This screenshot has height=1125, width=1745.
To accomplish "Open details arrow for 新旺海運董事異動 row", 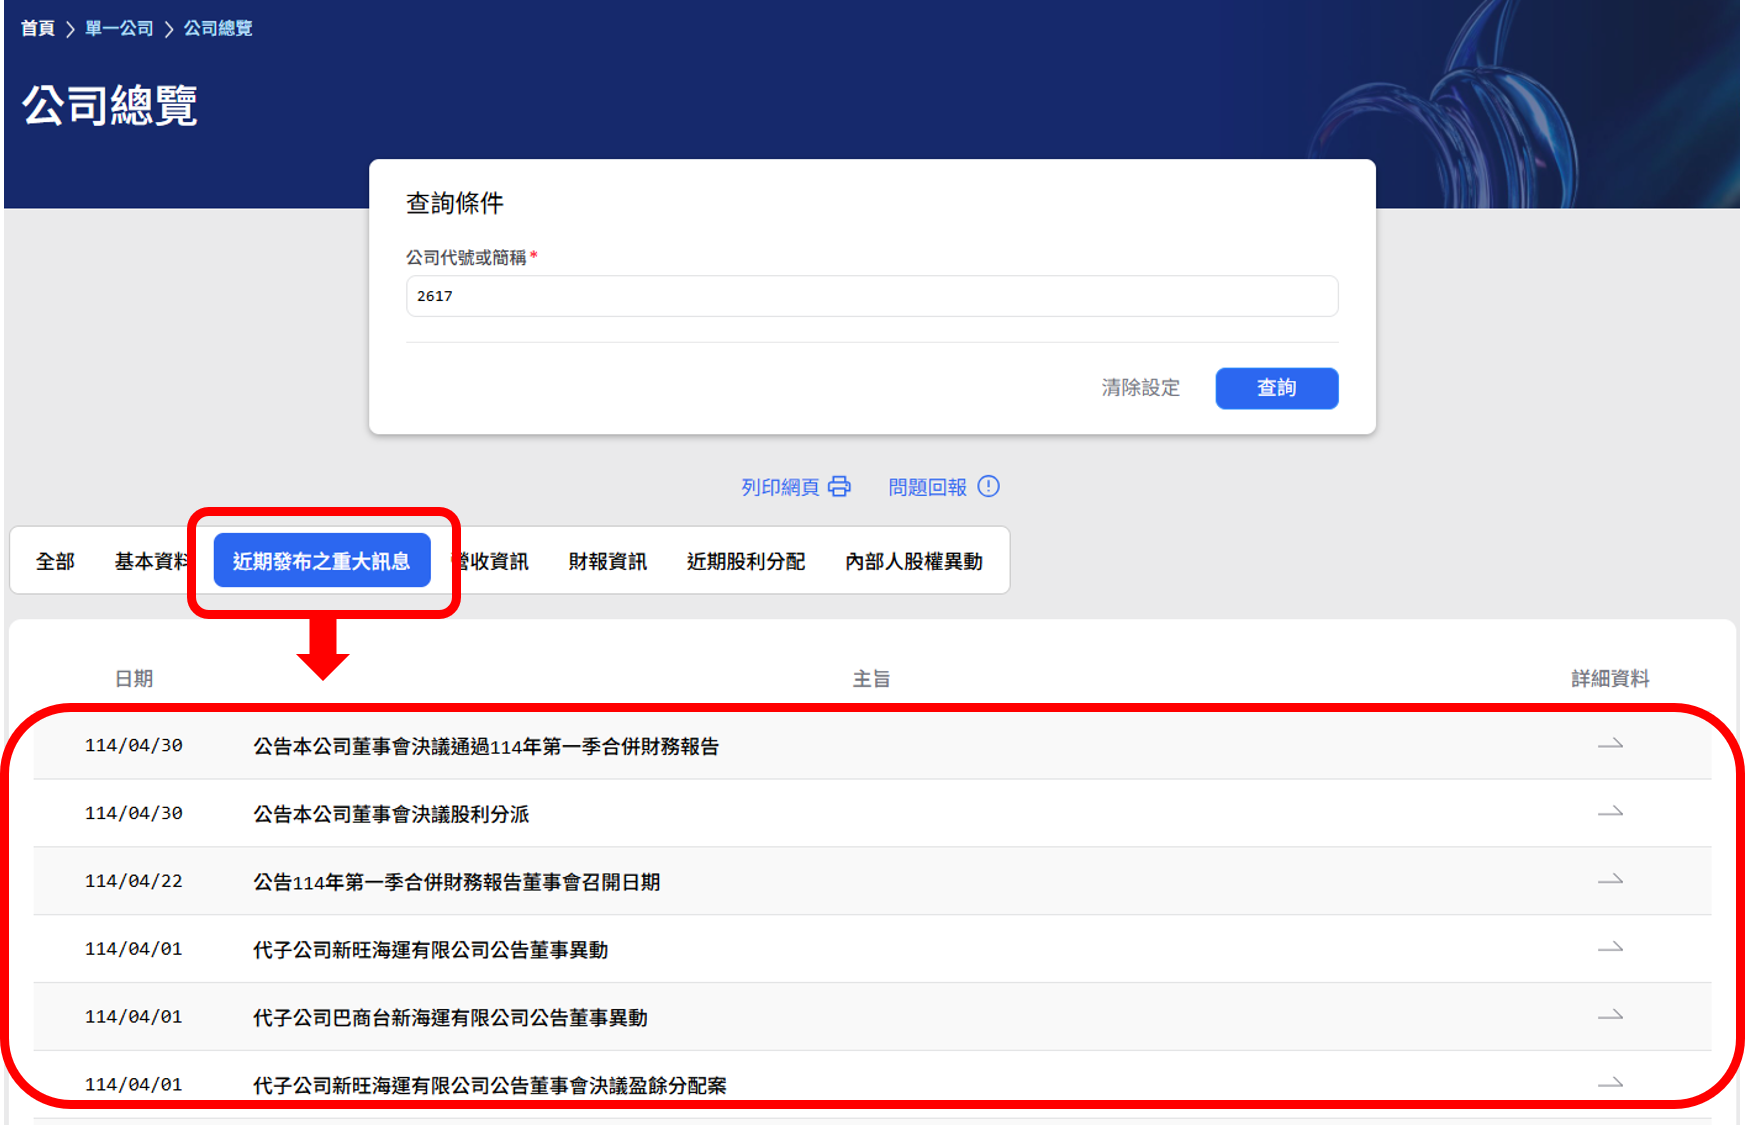I will click(1609, 948).
